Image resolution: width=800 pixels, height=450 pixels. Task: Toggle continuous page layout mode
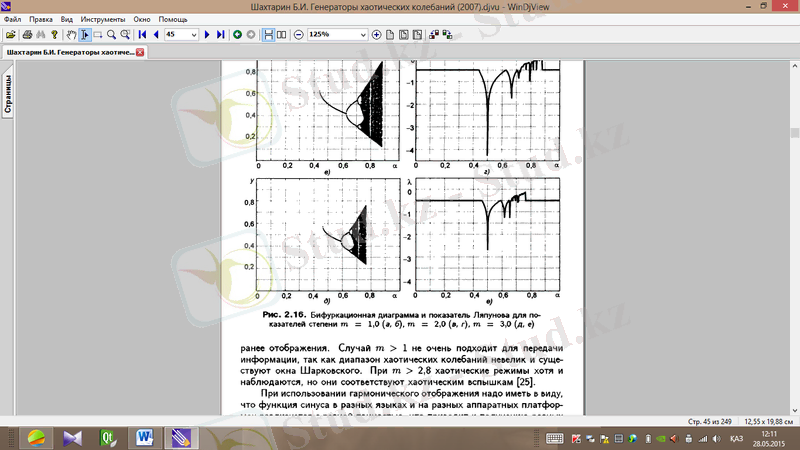click(x=268, y=34)
